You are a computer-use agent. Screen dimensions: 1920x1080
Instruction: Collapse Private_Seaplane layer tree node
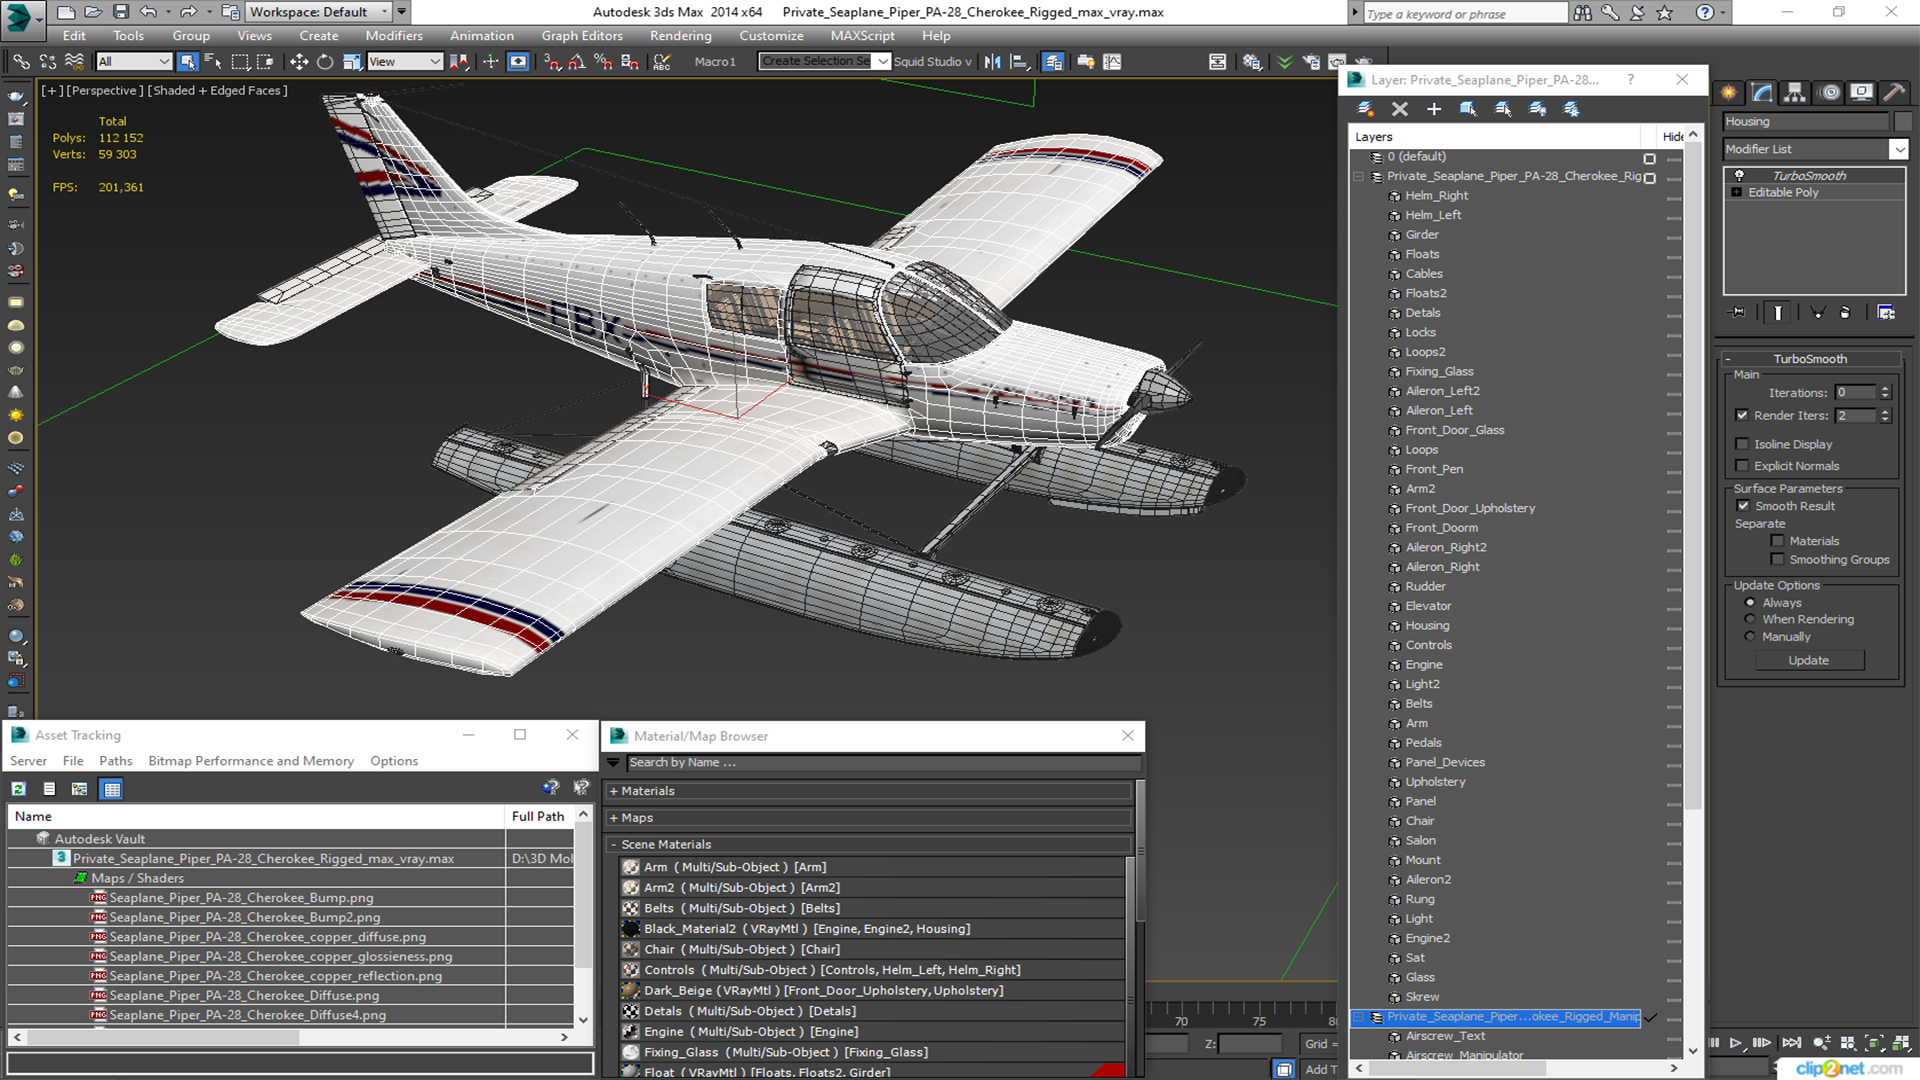click(1359, 177)
